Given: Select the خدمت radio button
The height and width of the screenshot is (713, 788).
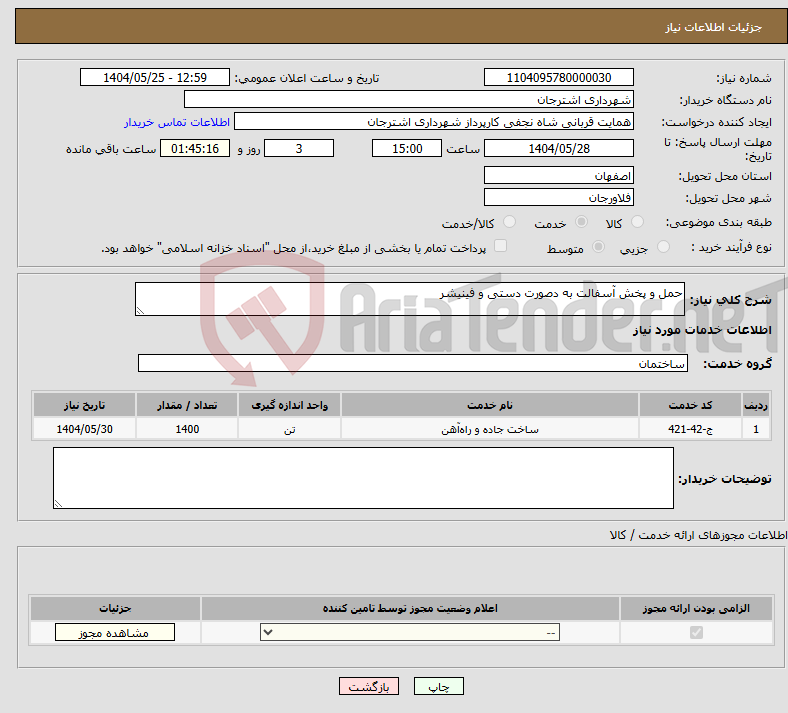Looking at the screenshot, I should coord(581,222).
